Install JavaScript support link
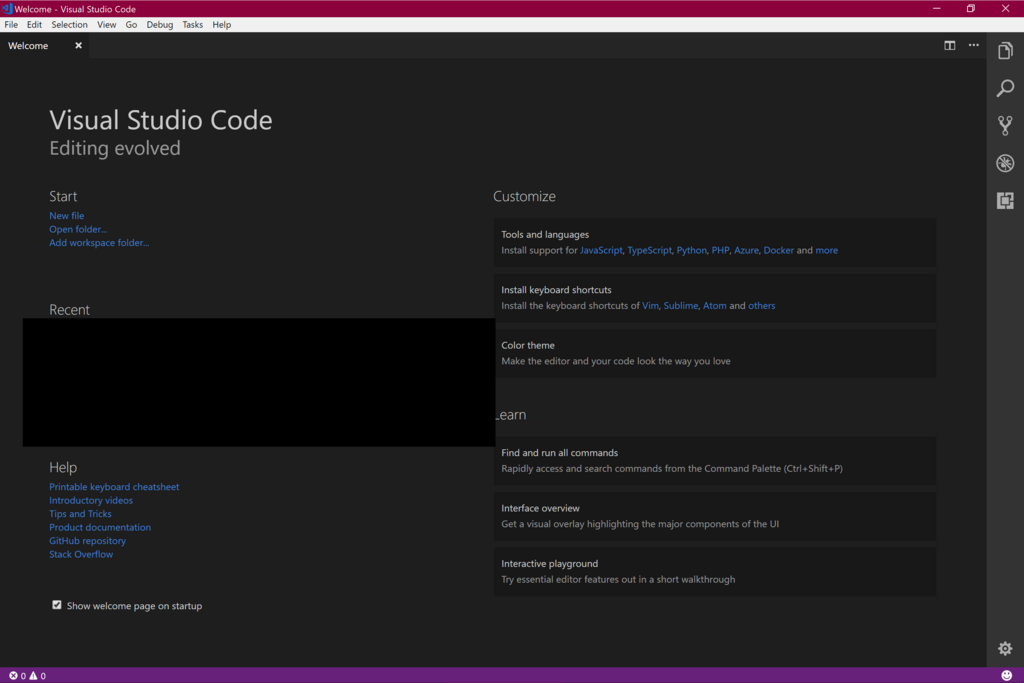This screenshot has height=683, width=1024. (x=601, y=250)
